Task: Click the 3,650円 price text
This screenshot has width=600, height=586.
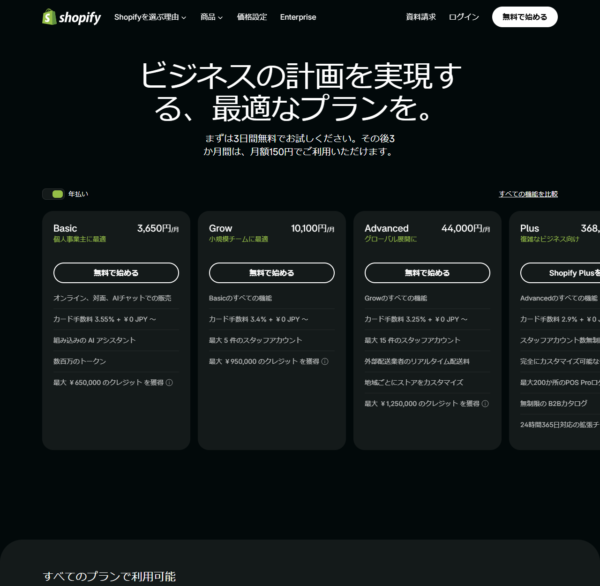Action: [x=158, y=229]
